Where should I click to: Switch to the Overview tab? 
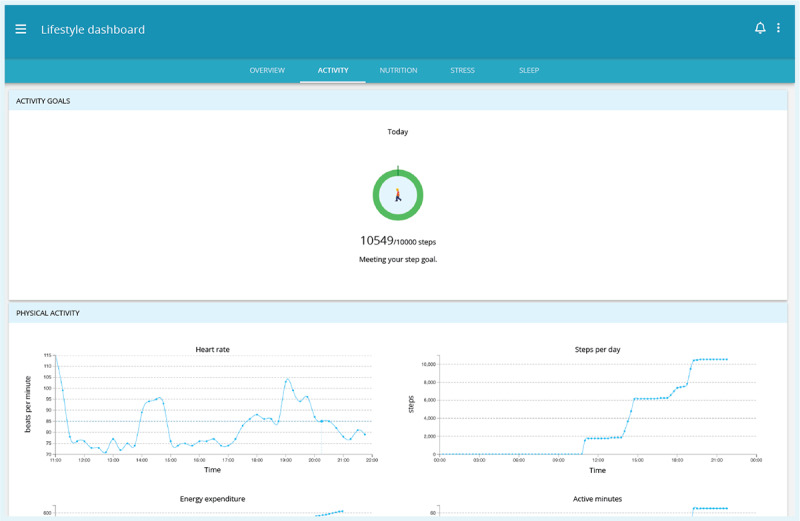click(x=267, y=71)
